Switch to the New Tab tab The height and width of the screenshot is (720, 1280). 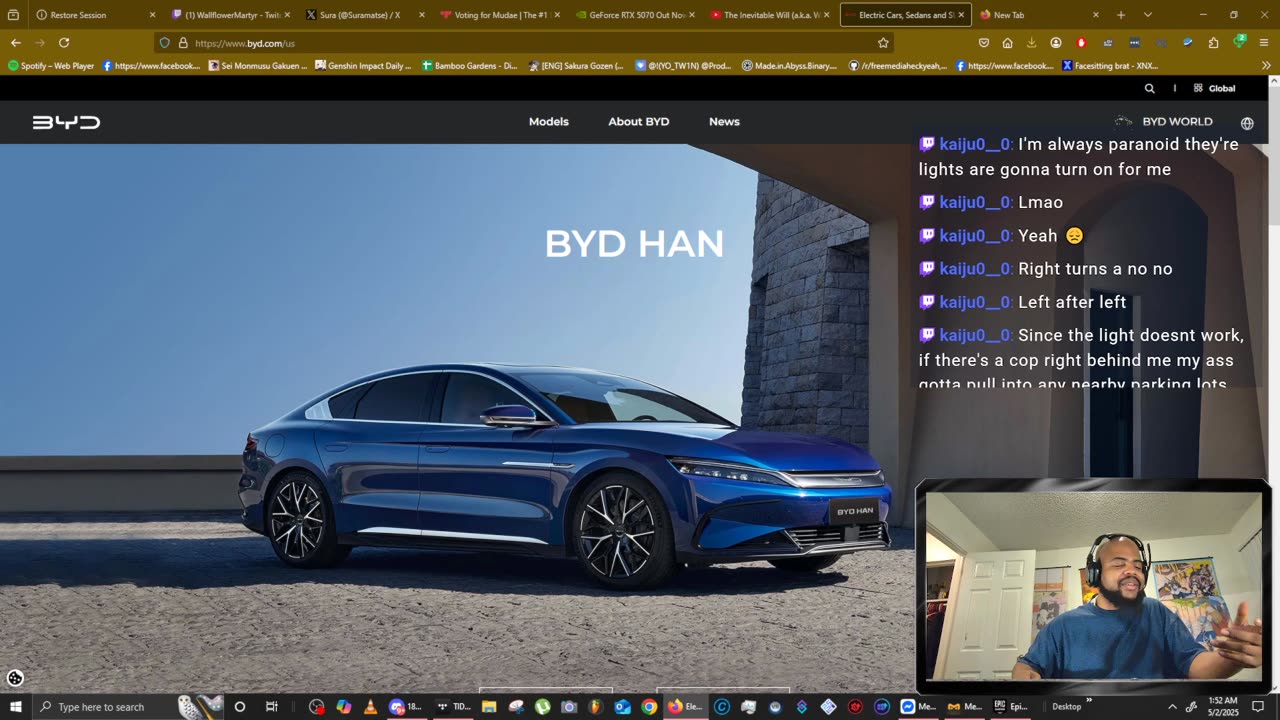coord(1039,15)
